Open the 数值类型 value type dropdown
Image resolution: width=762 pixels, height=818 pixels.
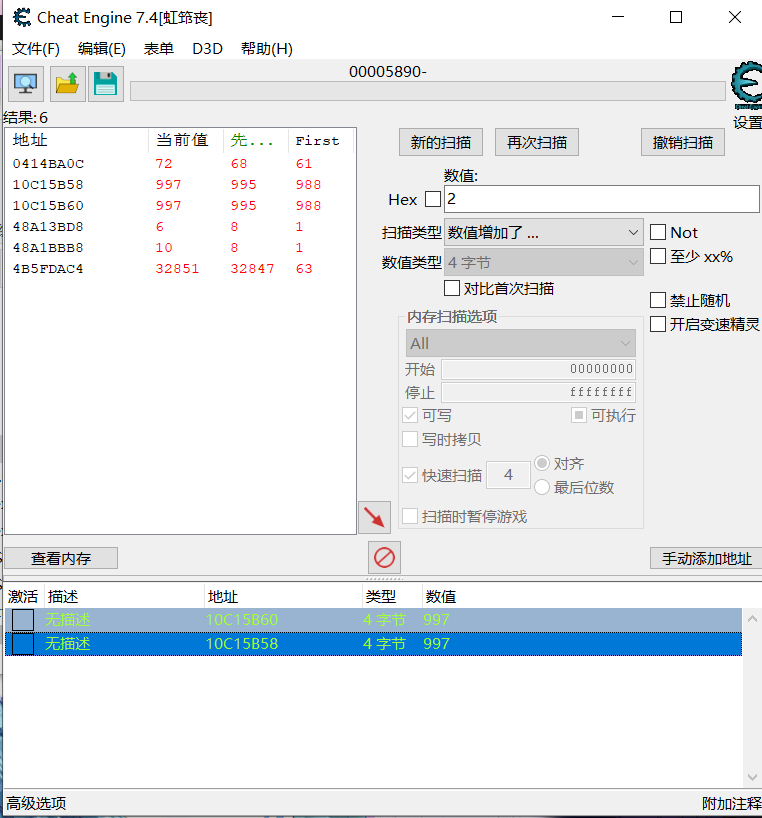[x=543, y=262]
